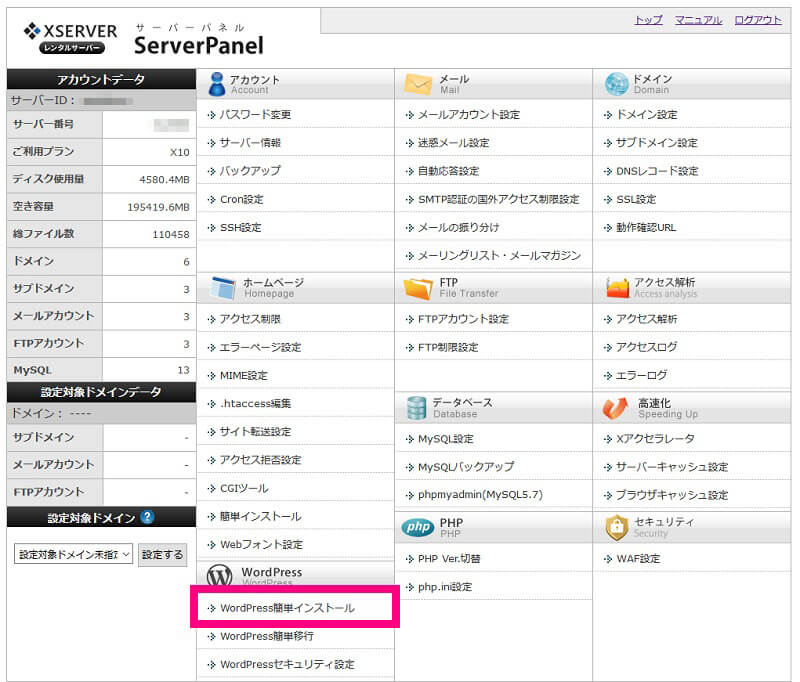Click the PHP logo icon

tap(418, 527)
